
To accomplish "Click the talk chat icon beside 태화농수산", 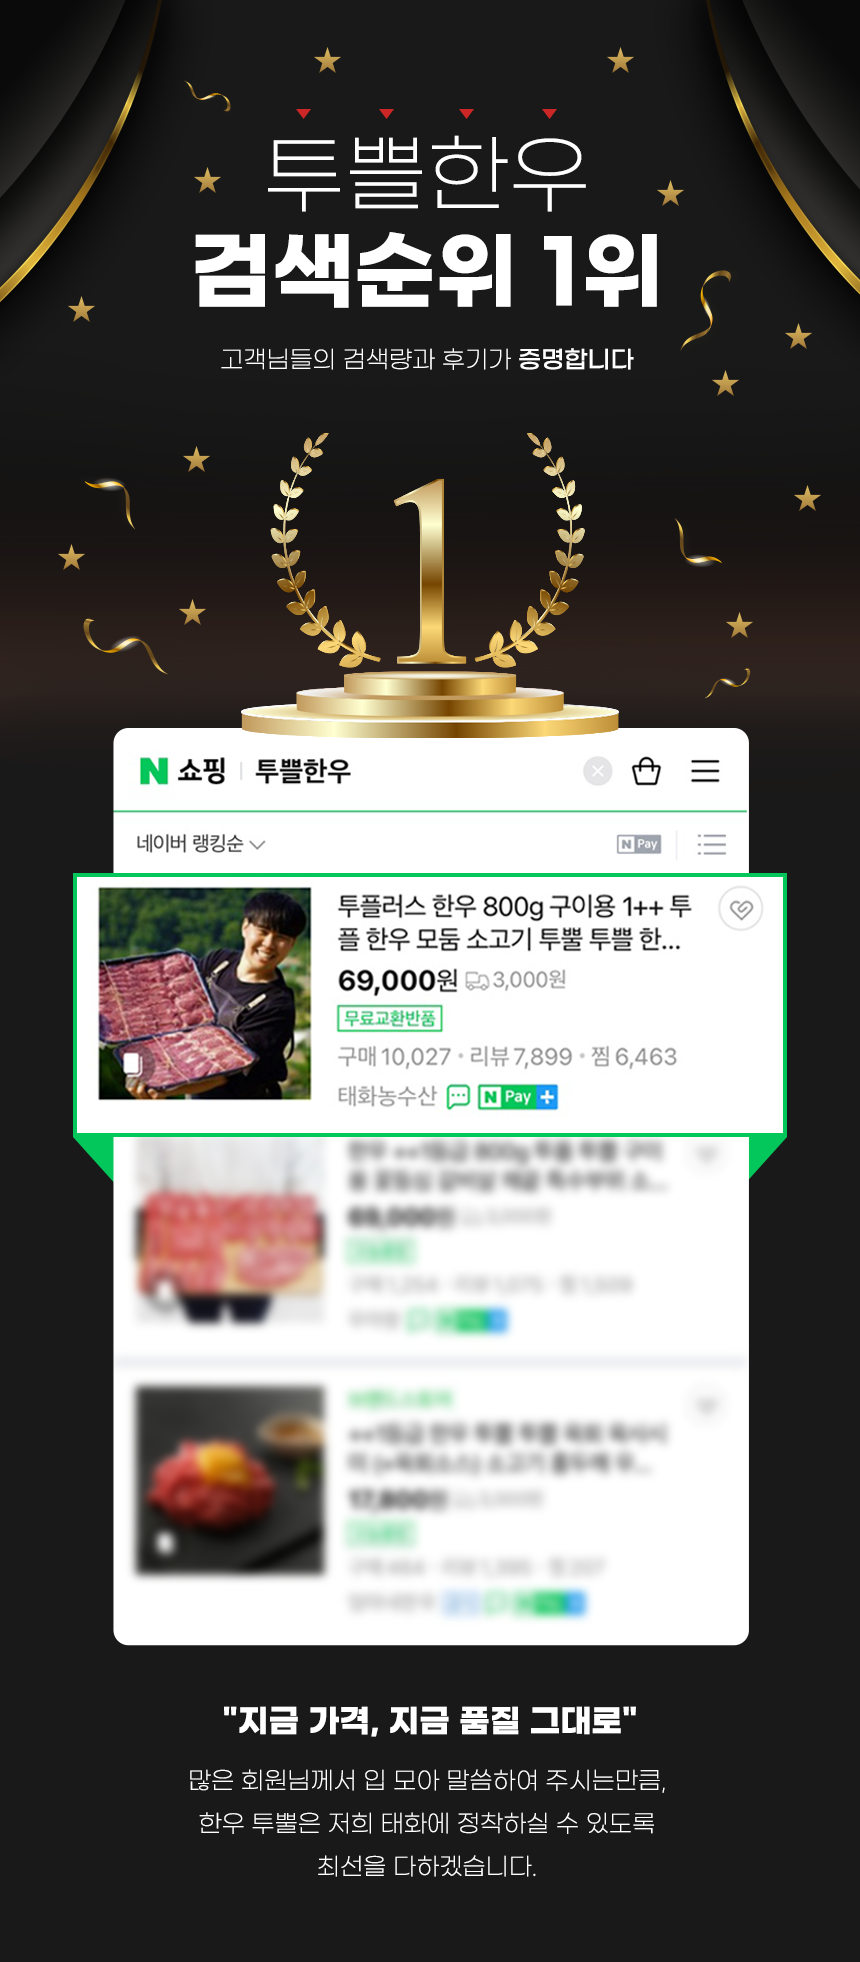I will (x=458, y=1097).
